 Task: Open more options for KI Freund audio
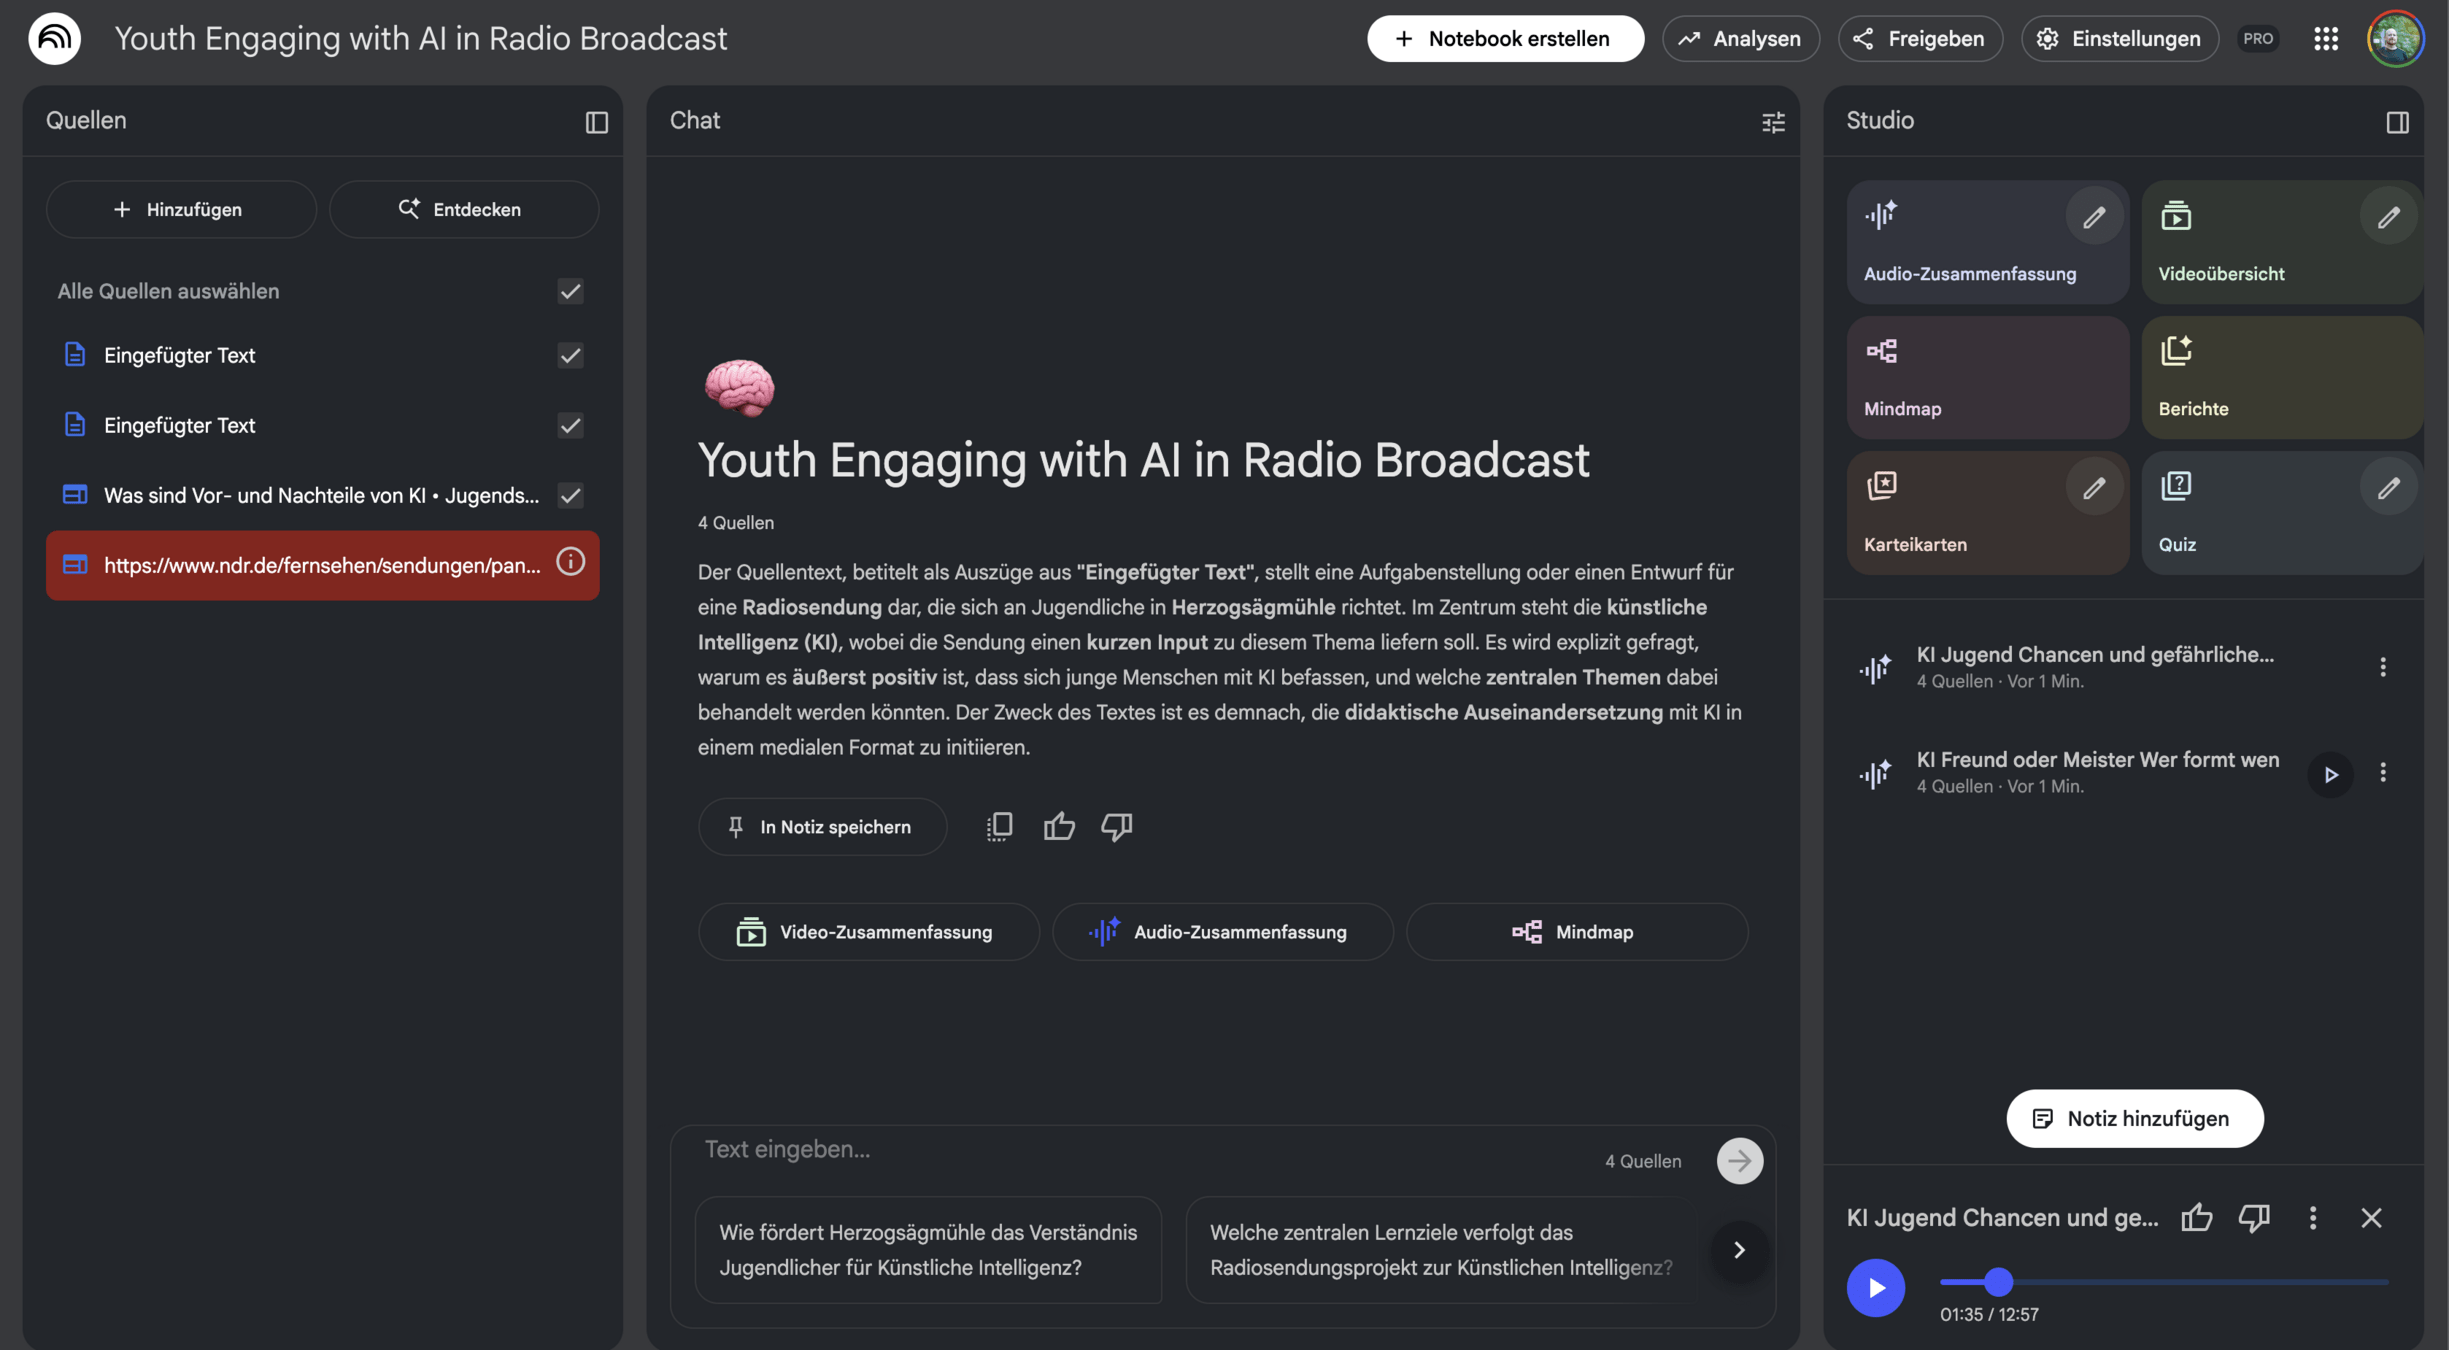tap(2383, 773)
